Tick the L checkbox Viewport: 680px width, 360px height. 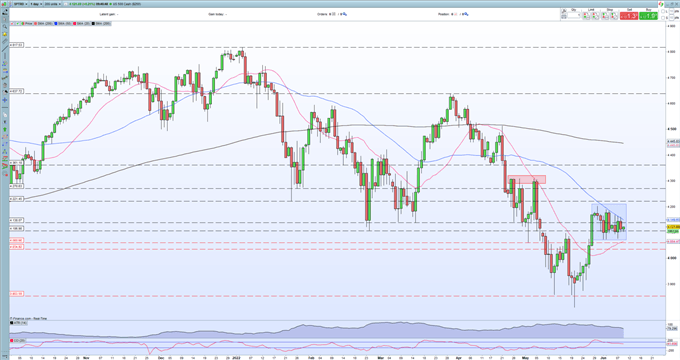coord(663,11)
